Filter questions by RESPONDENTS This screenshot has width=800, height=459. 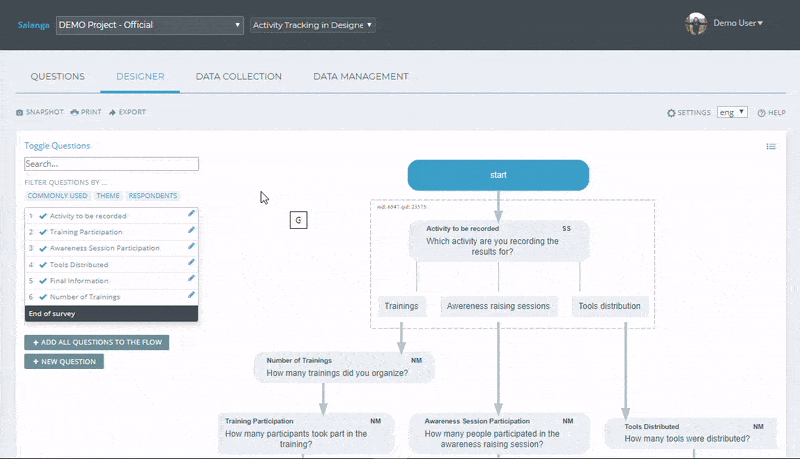pyautogui.click(x=153, y=196)
